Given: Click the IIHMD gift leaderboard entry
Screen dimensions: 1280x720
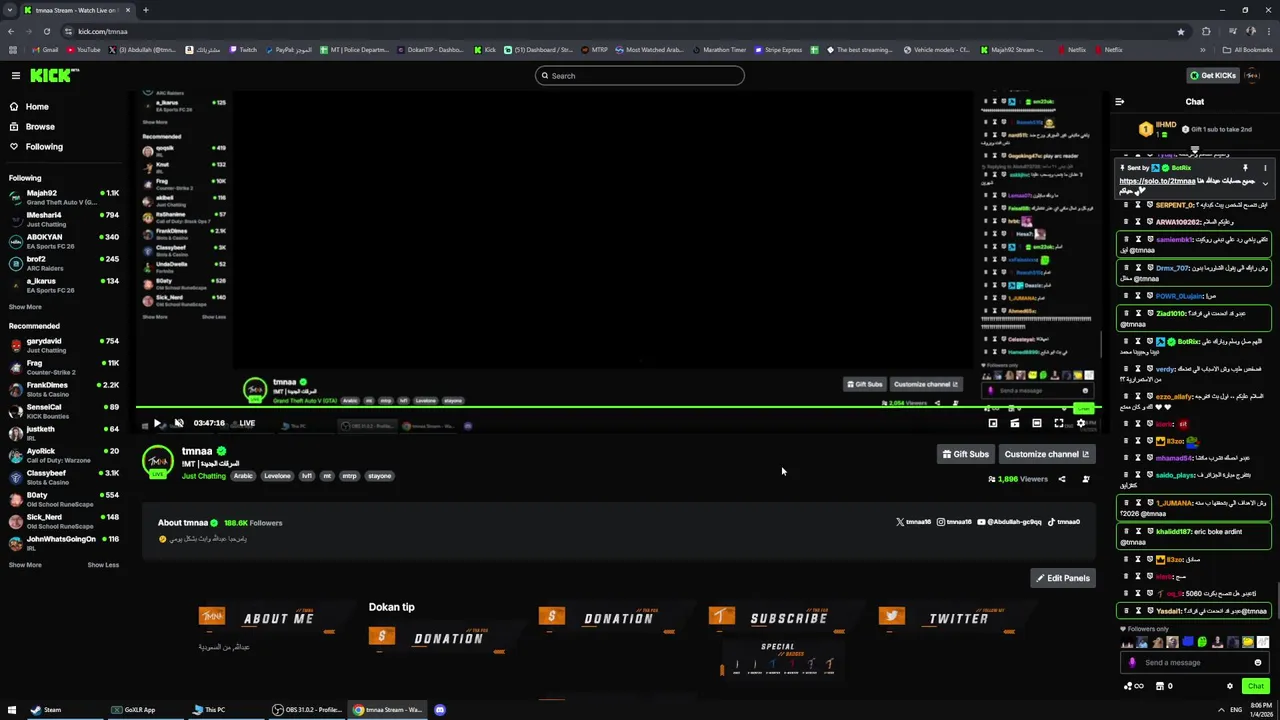Looking at the screenshot, I should click(1159, 129).
